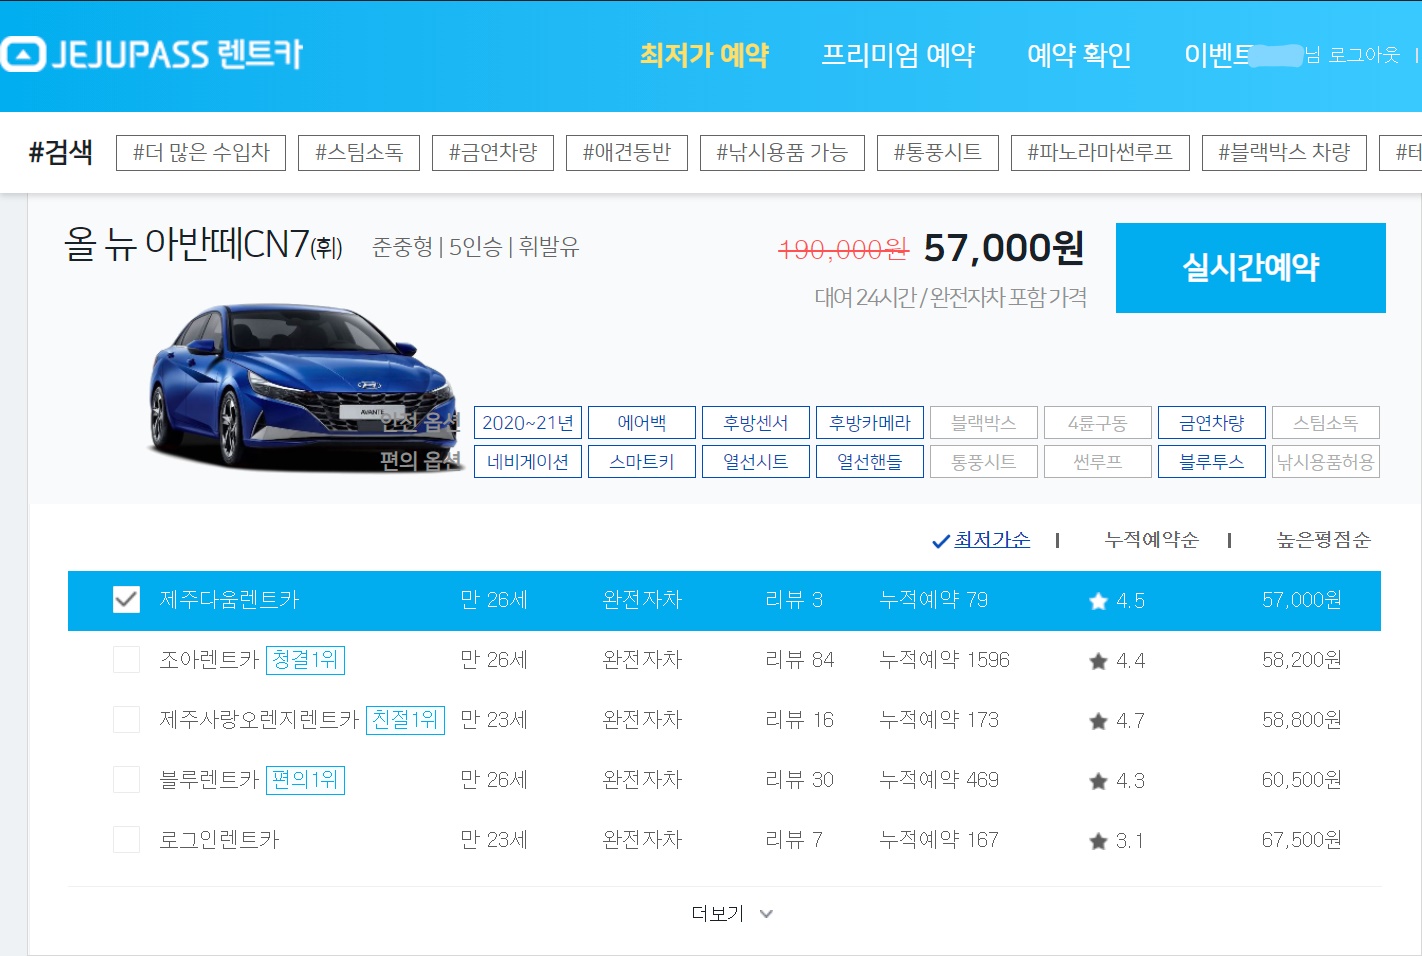
Task: Click the 블루투스 option tag
Action: pos(1212,462)
